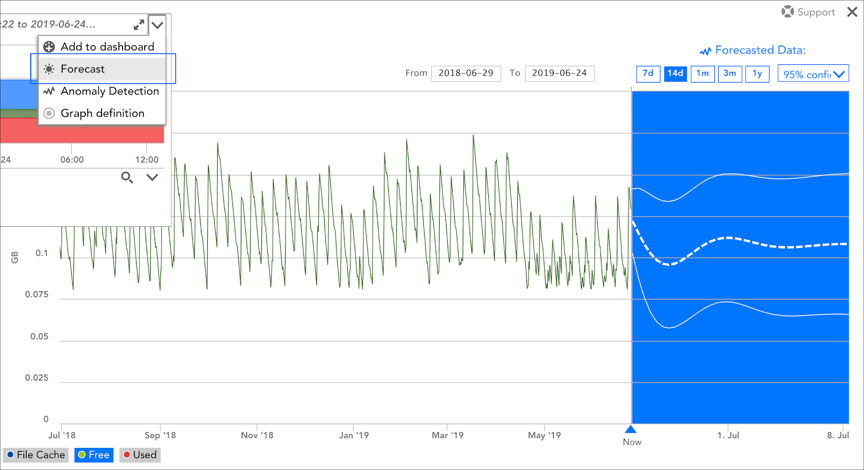Click the Forecast sun icon

(x=49, y=69)
